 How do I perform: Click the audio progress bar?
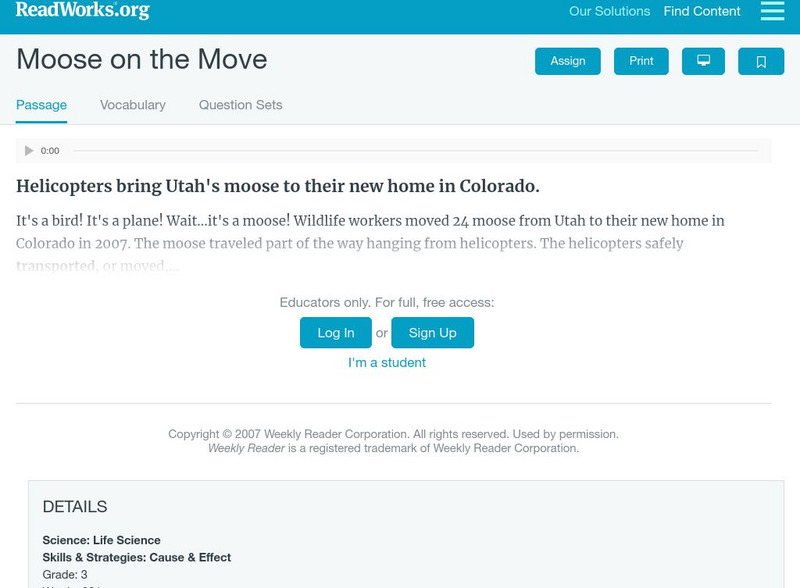(x=420, y=151)
